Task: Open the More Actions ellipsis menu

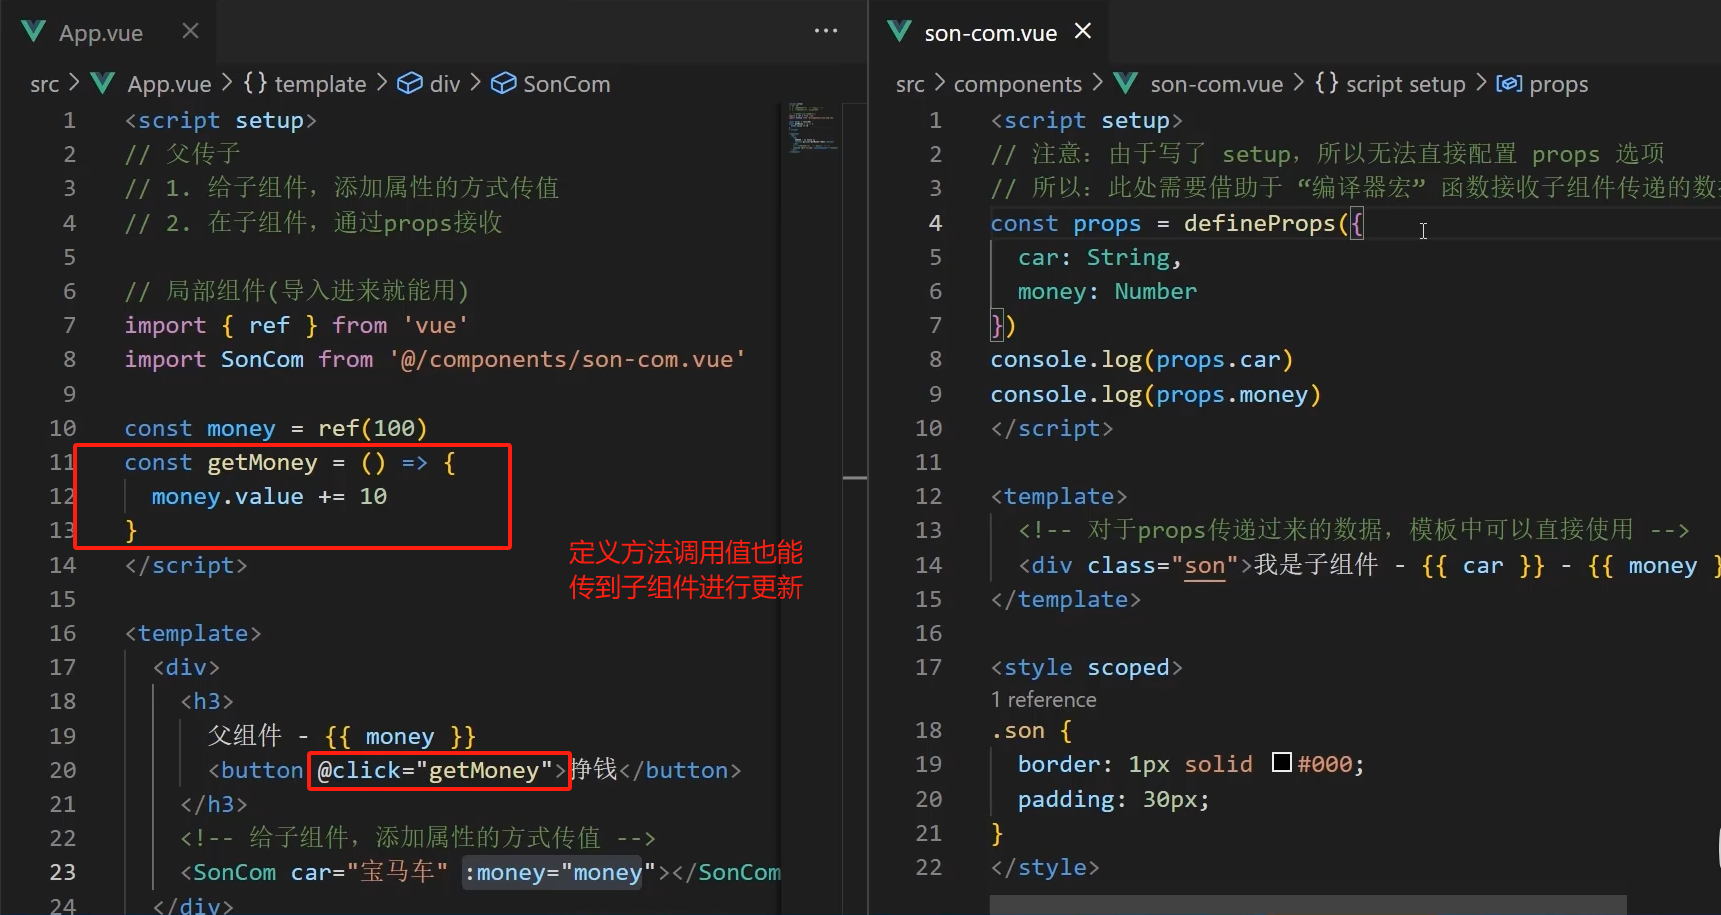Action: click(x=825, y=31)
